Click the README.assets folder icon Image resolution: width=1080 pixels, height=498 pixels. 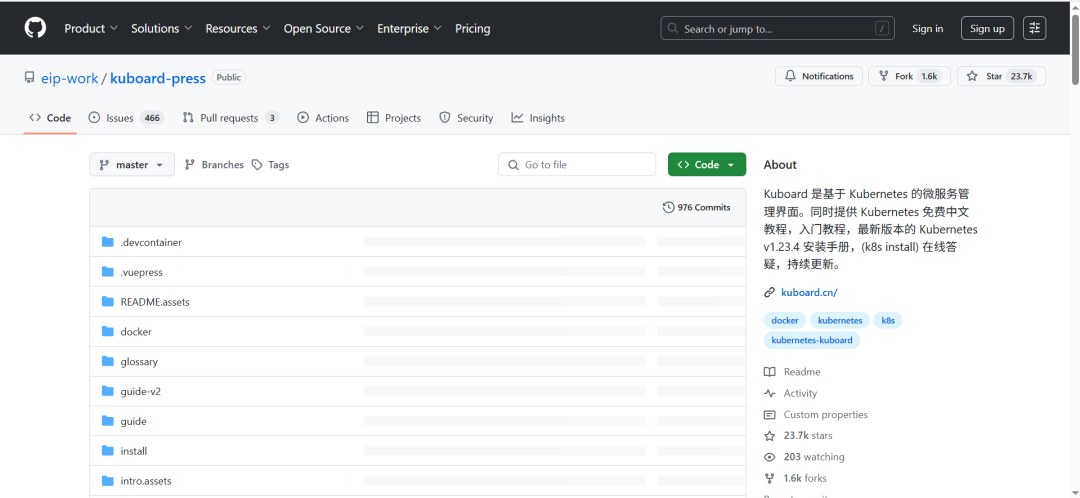click(107, 301)
